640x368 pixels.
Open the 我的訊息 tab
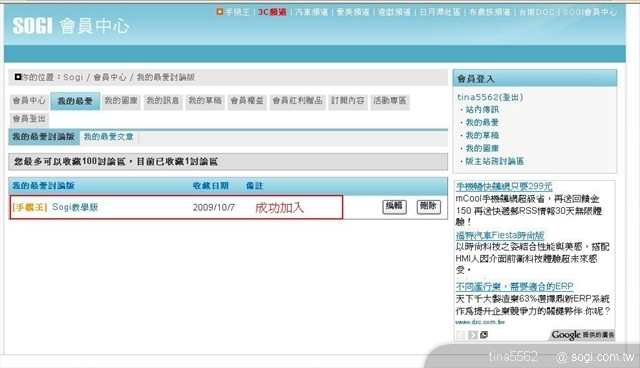point(163,101)
